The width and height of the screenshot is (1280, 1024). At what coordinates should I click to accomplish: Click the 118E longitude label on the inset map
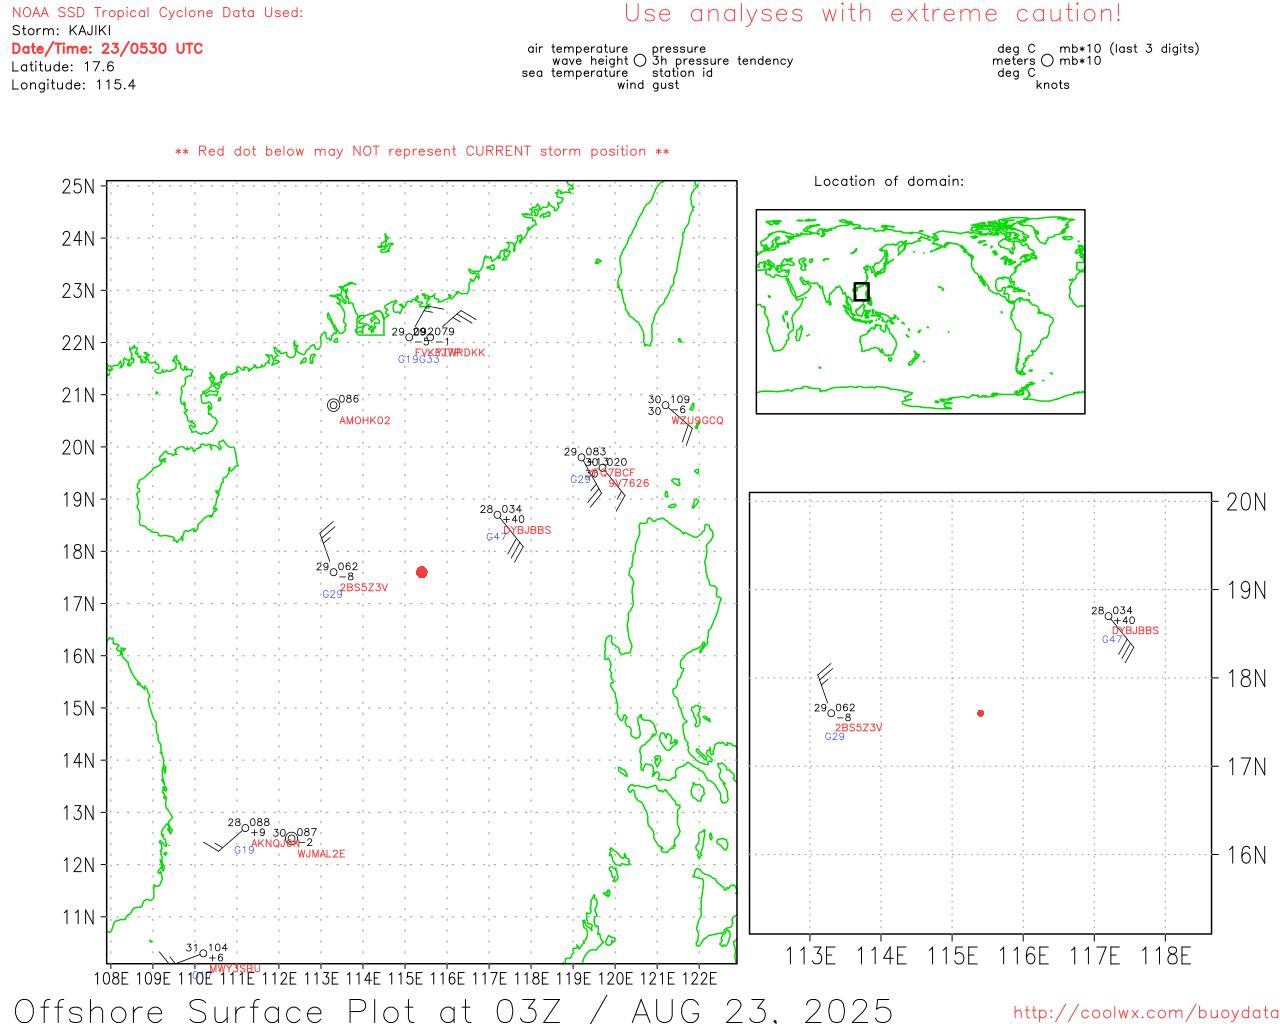[1166, 956]
